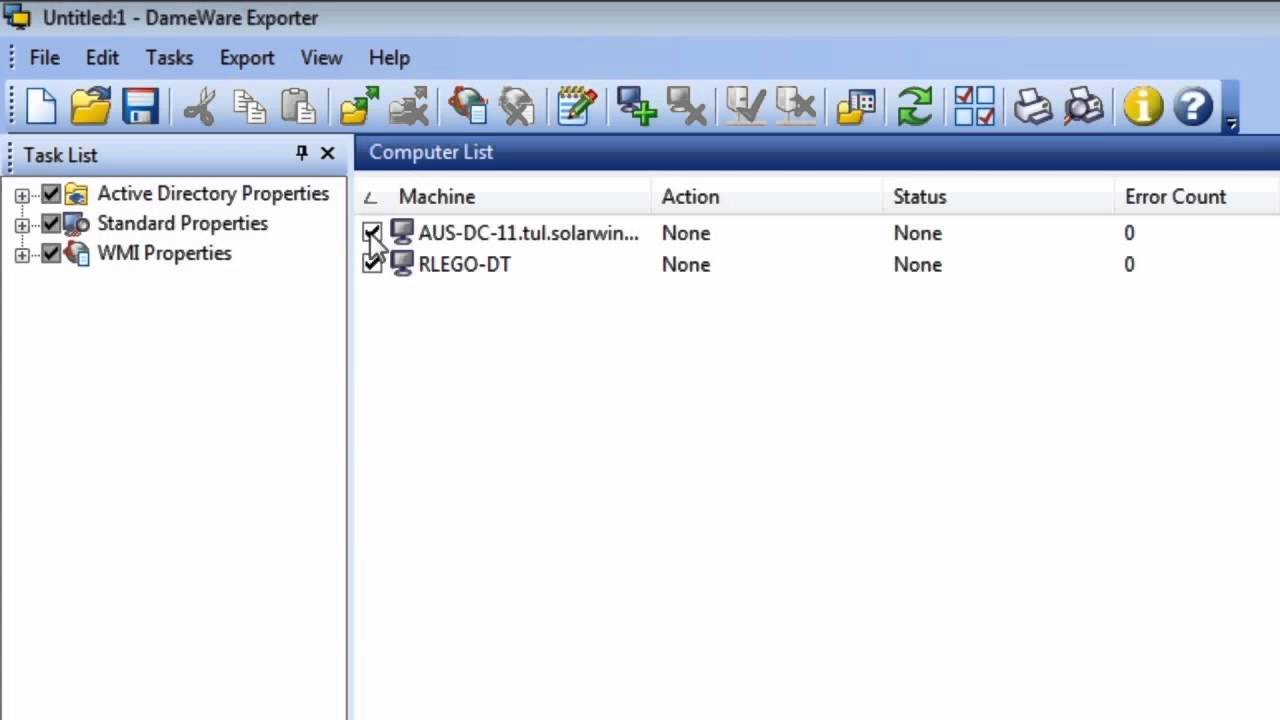Viewport: 1280px width, 720px height.
Task: Click the sort arrow column header
Action: (371, 197)
